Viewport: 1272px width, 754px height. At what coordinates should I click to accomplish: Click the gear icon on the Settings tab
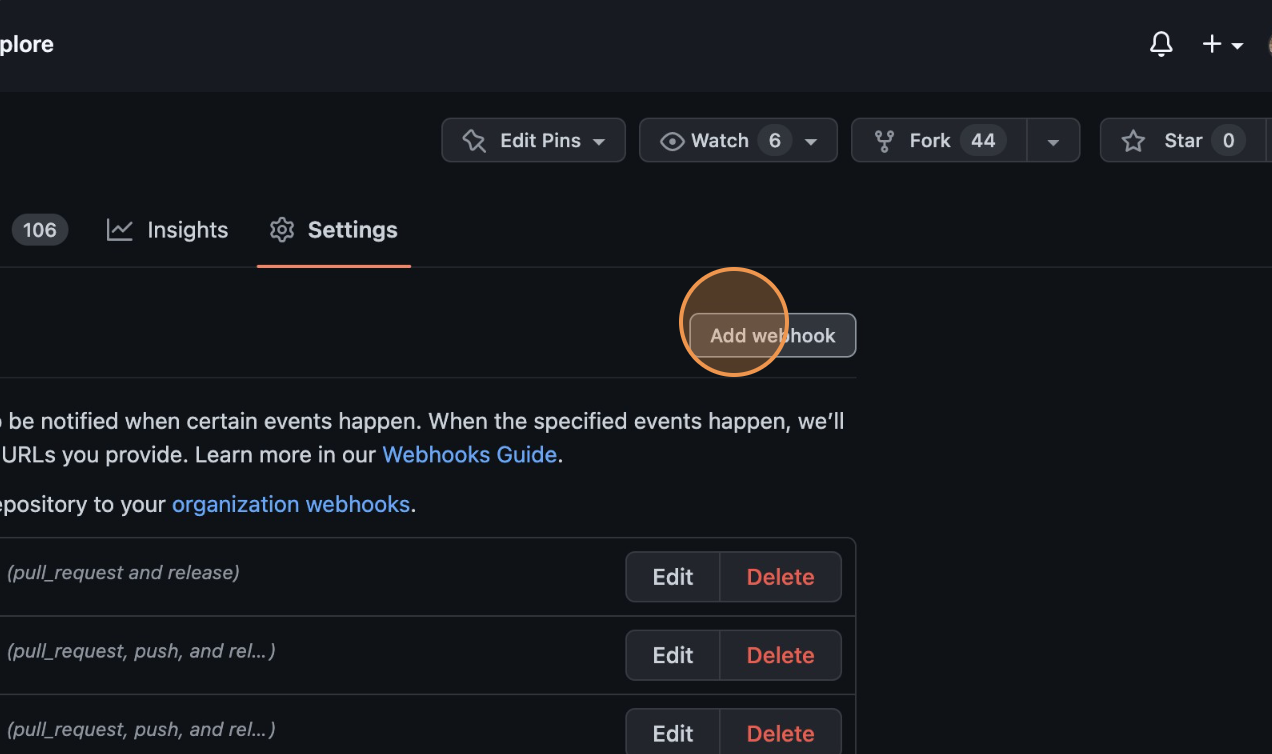tap(281, 230)
